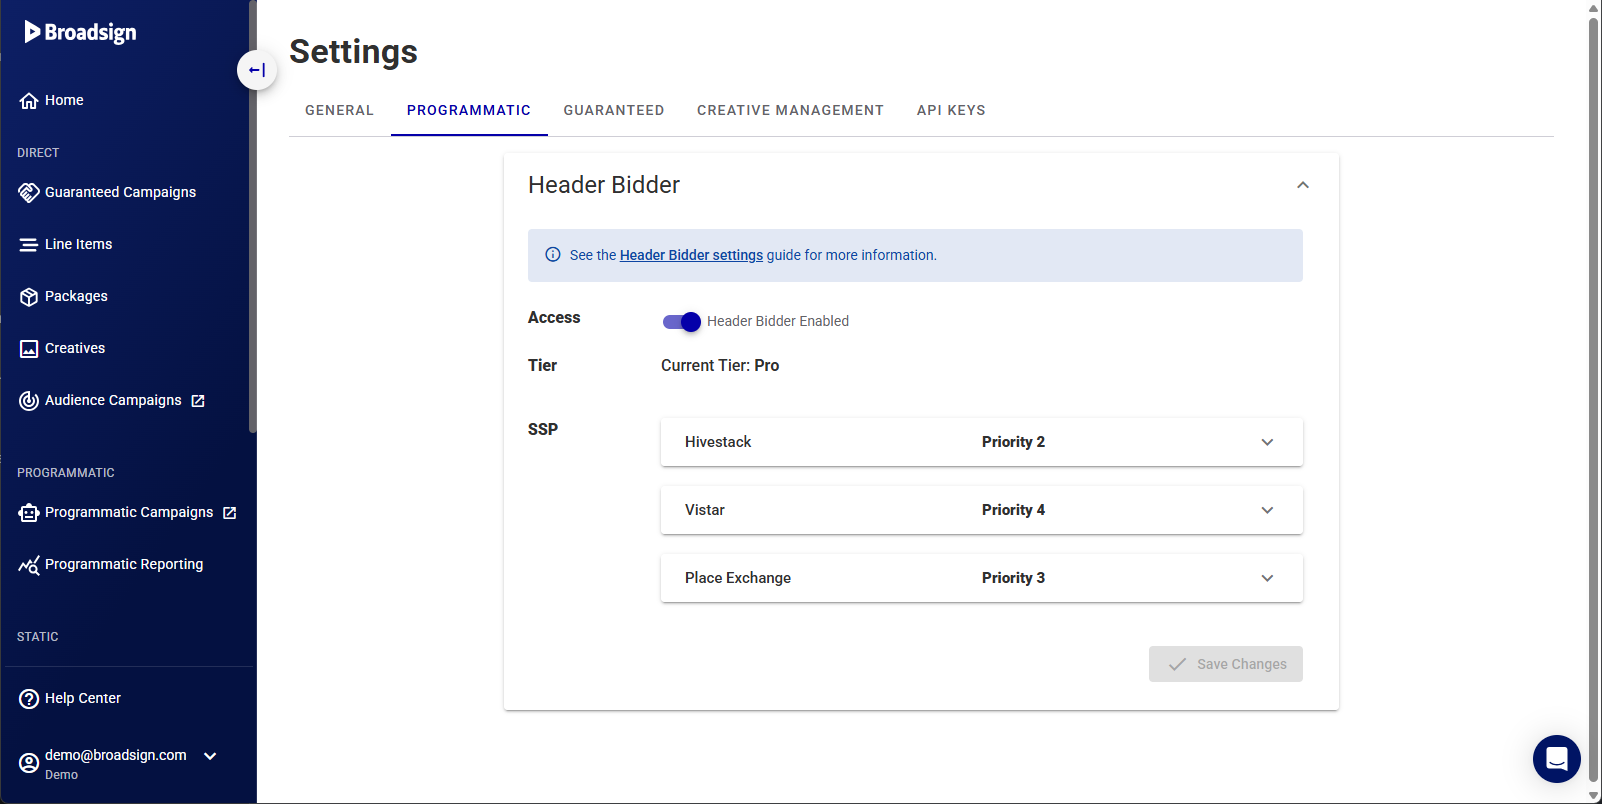Expand the Vistar Priority 4 row

(1267, 510)
